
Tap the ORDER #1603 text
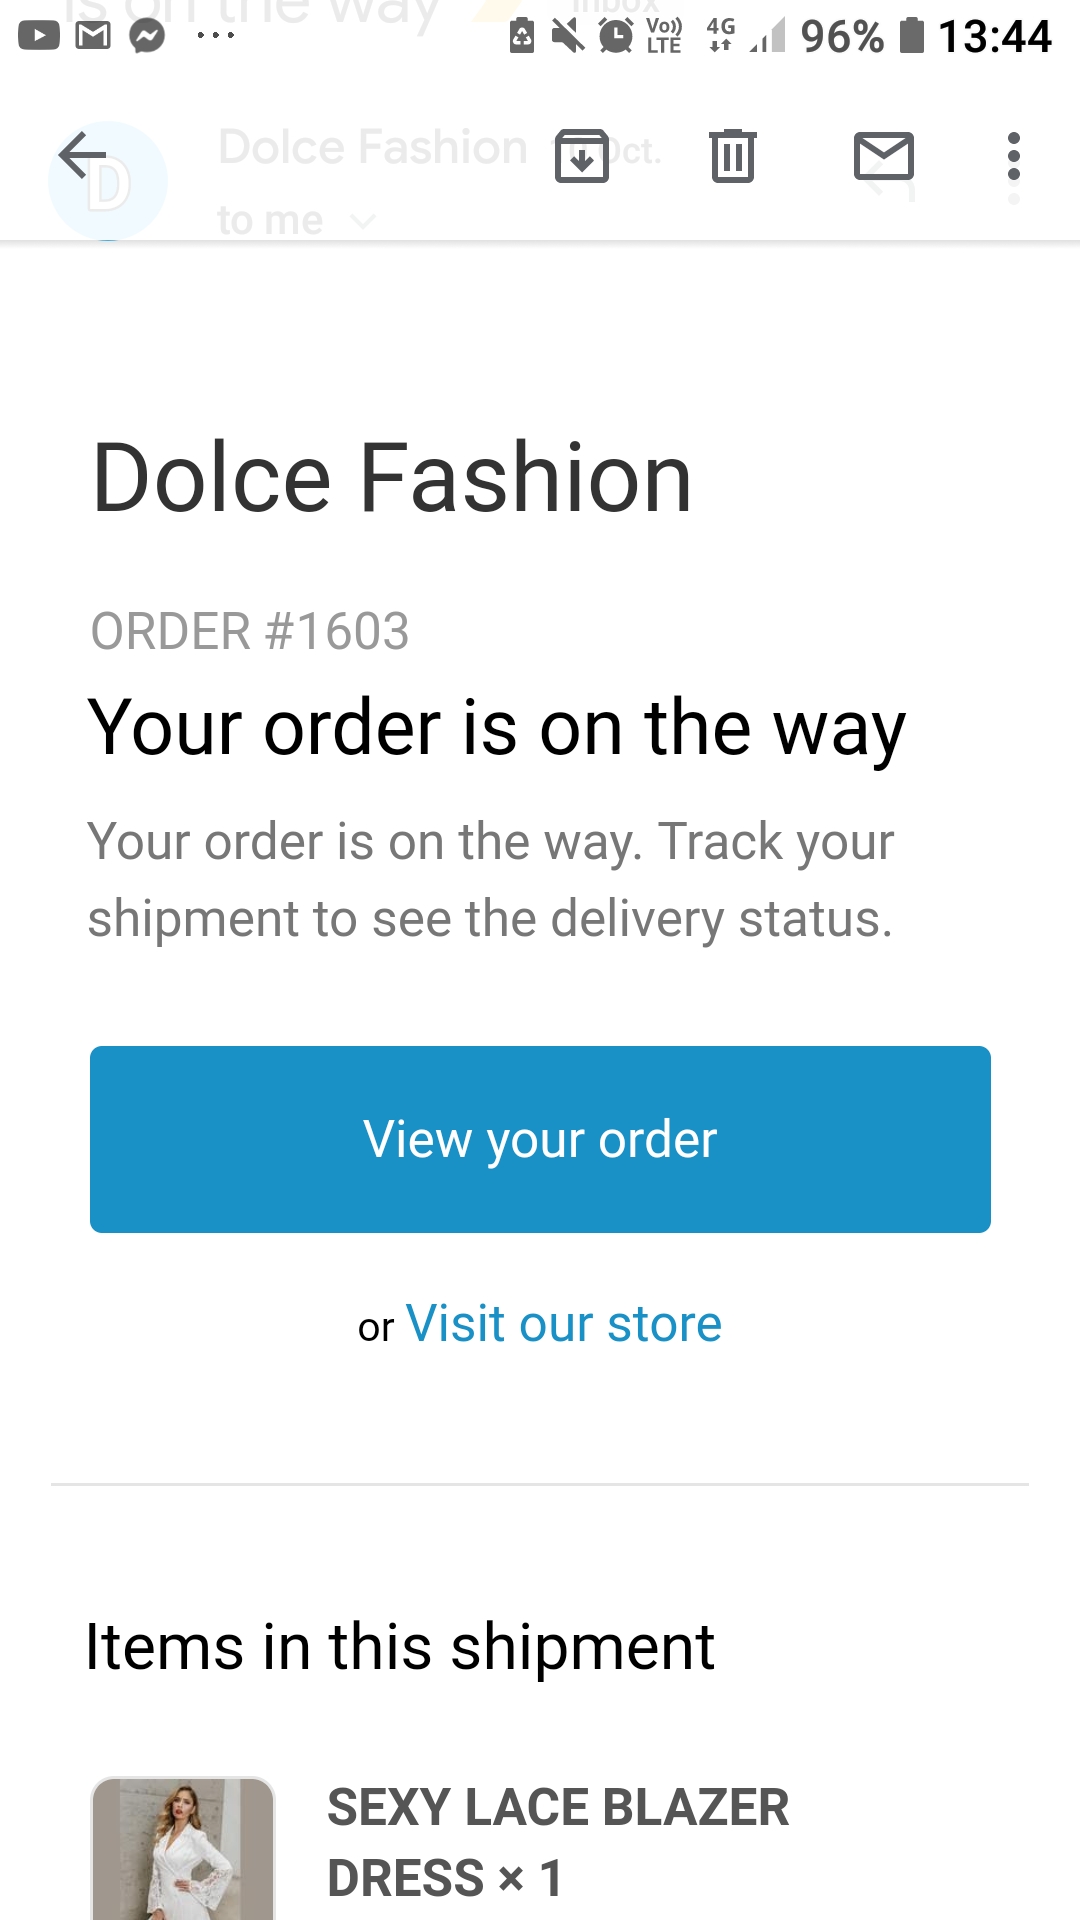250,632
